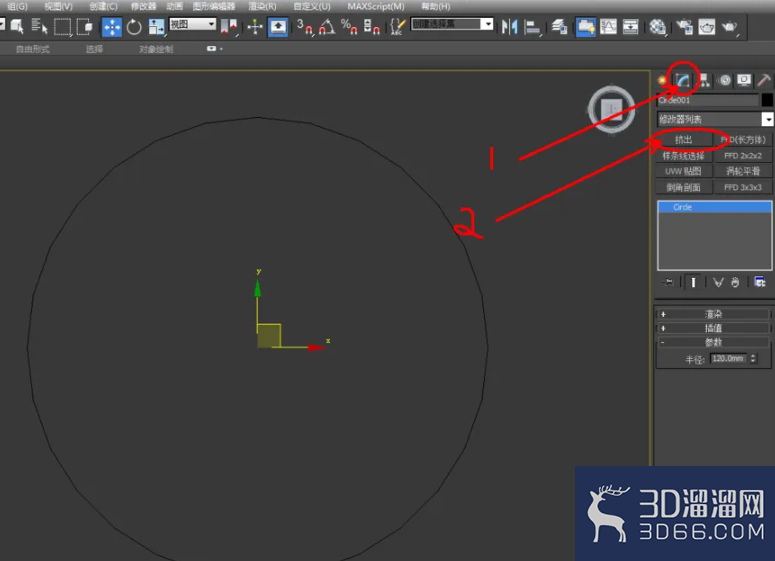
Task: Choose Rectangular Selection Region tool
Action: click(62, 26)
